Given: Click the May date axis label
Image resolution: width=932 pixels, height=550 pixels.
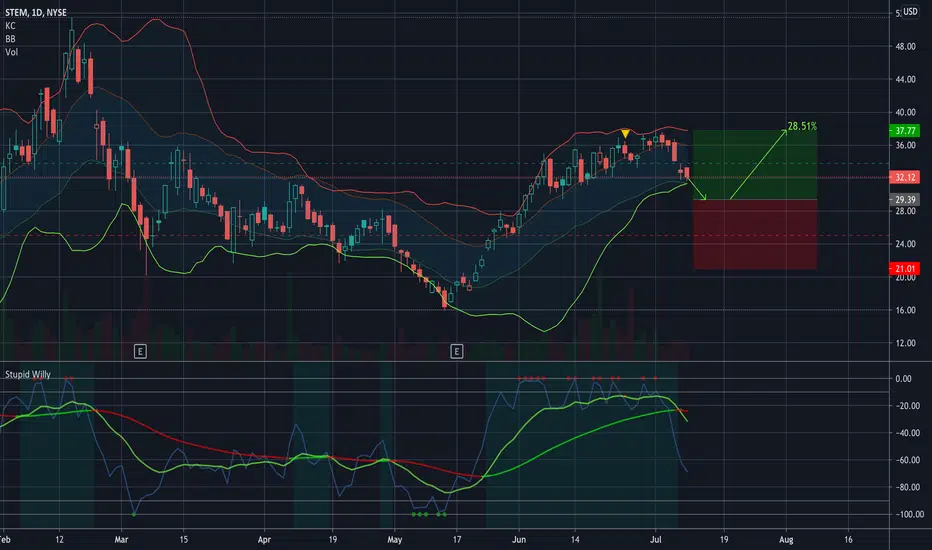Looking at the screenshot, I should coord(395,540).
